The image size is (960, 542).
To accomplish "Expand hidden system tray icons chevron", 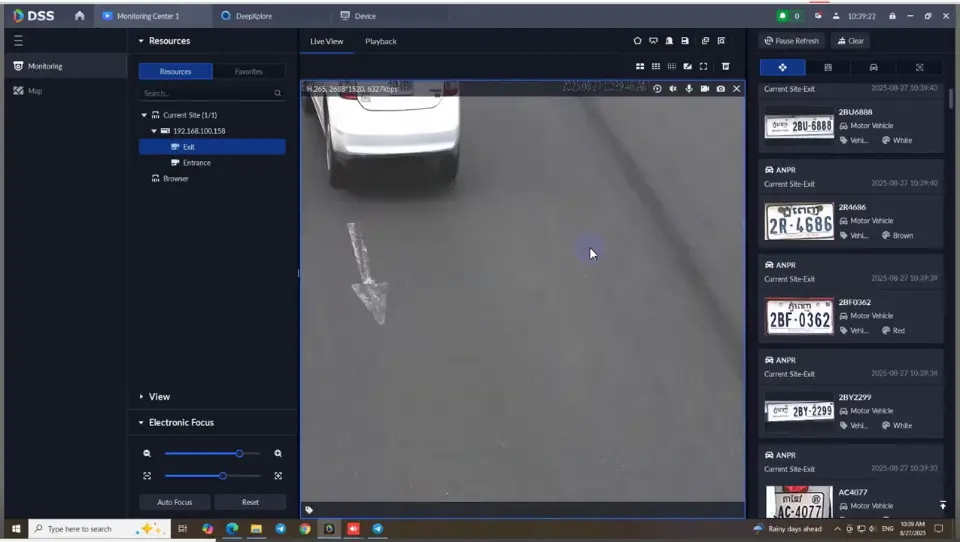I will tap(837, 529).
